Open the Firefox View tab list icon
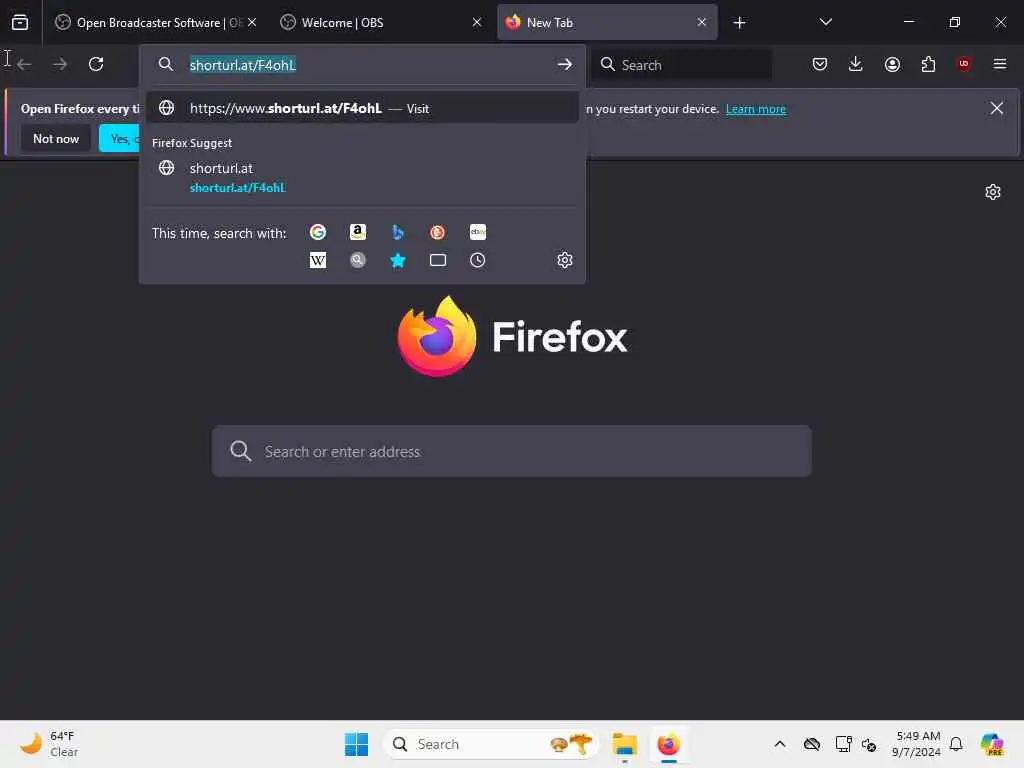This screenshot has width=1024, height=768. (20, 22)
